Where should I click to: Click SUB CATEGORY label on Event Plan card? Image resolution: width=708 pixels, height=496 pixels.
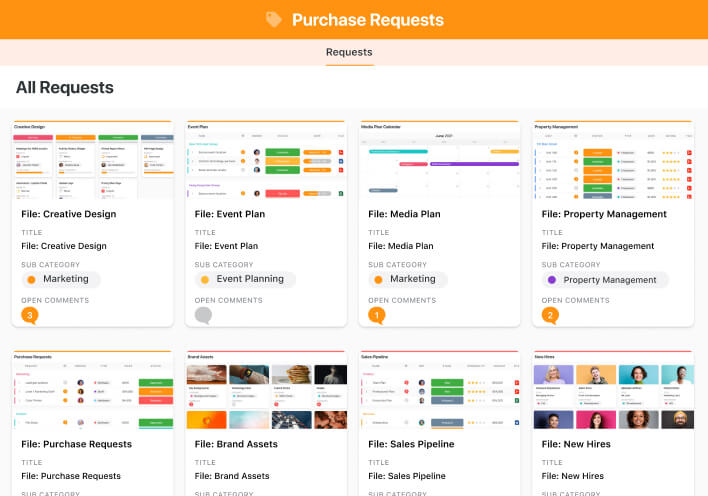(224, 265)
